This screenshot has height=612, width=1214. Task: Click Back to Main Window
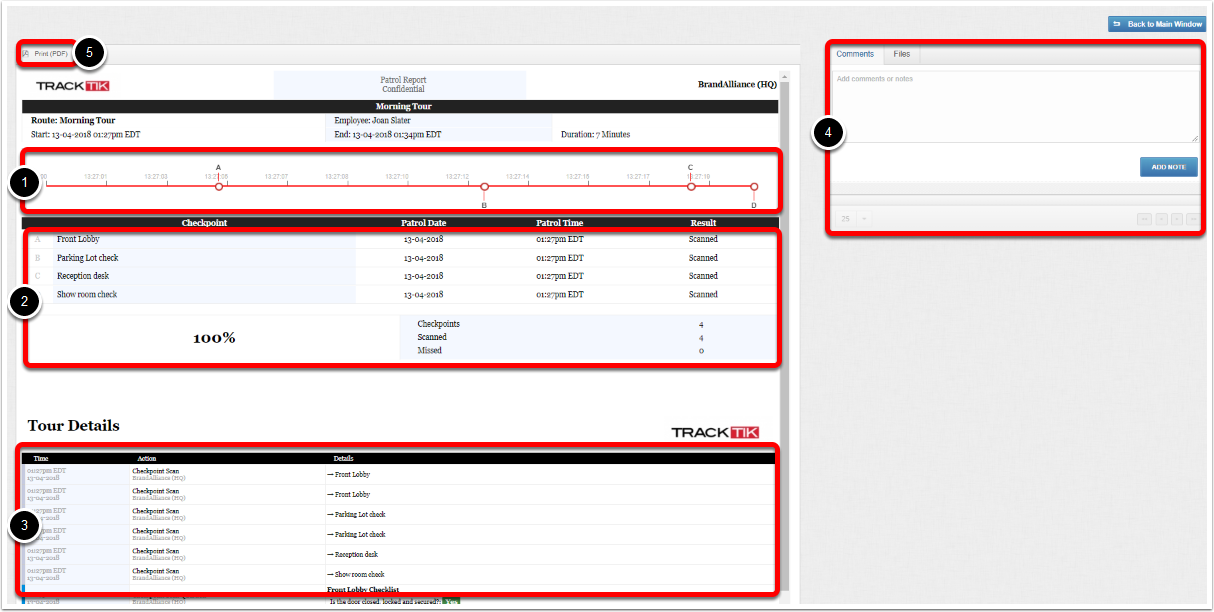(x=1157, y=23)
